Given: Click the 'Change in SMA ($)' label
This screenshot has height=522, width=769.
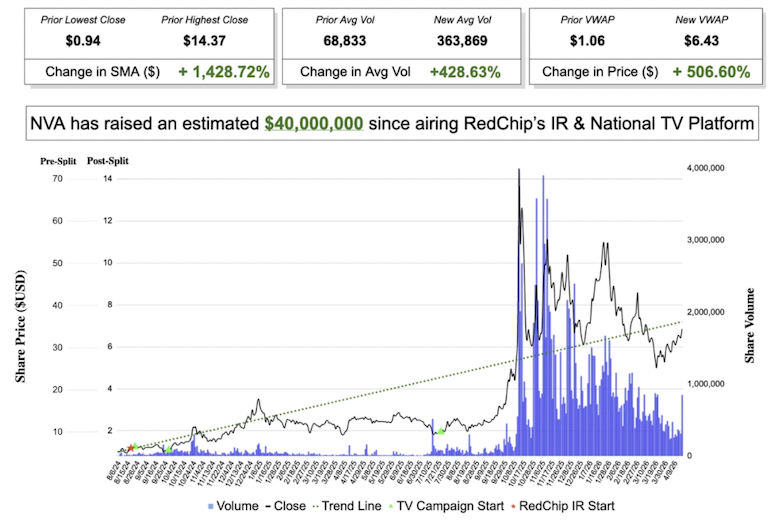Looking at the screenshot, I should click(x=103, y=72).
